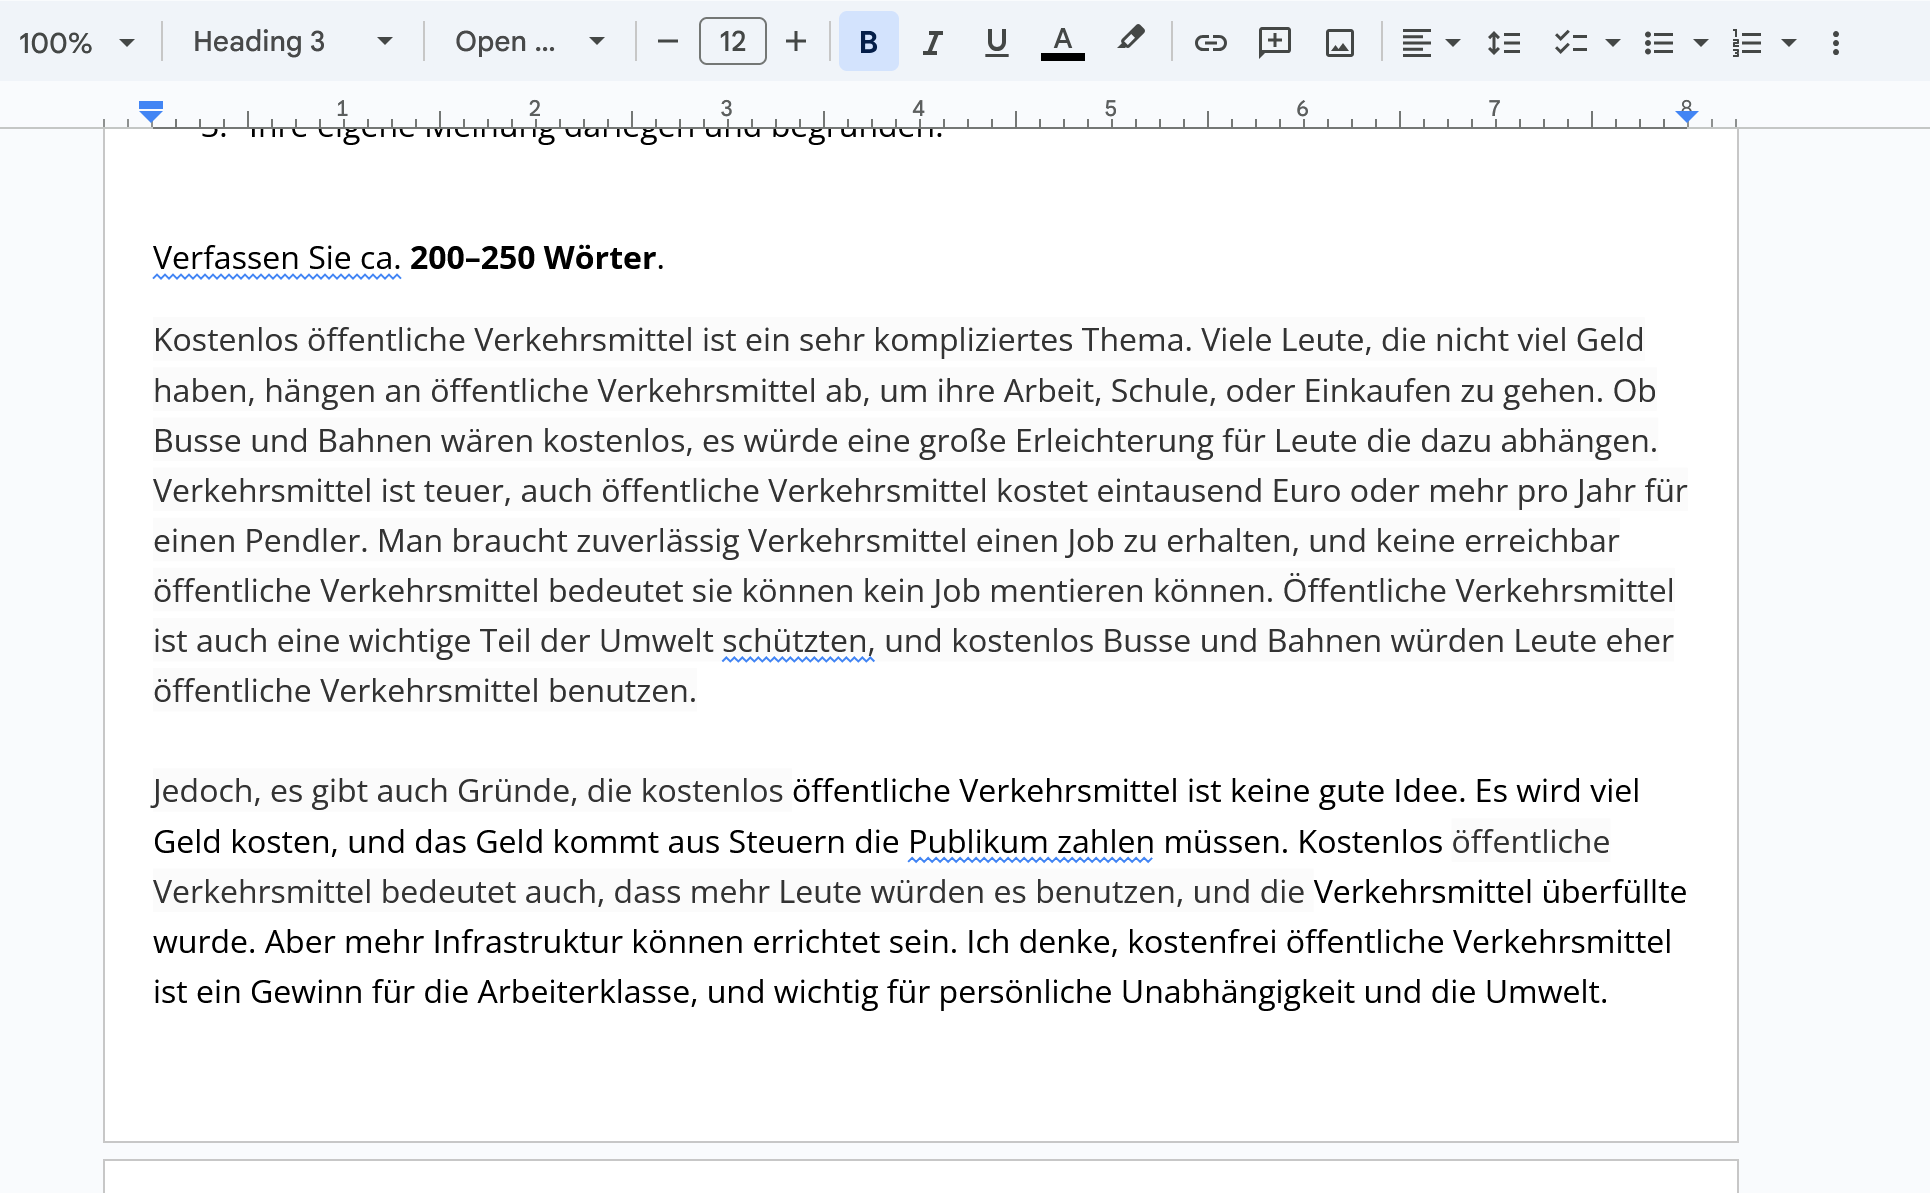Open line and paragraph spacing options
The height and width of the screenshot is (1193, 1930).
pyautogui.click(x=1503, y=42)
